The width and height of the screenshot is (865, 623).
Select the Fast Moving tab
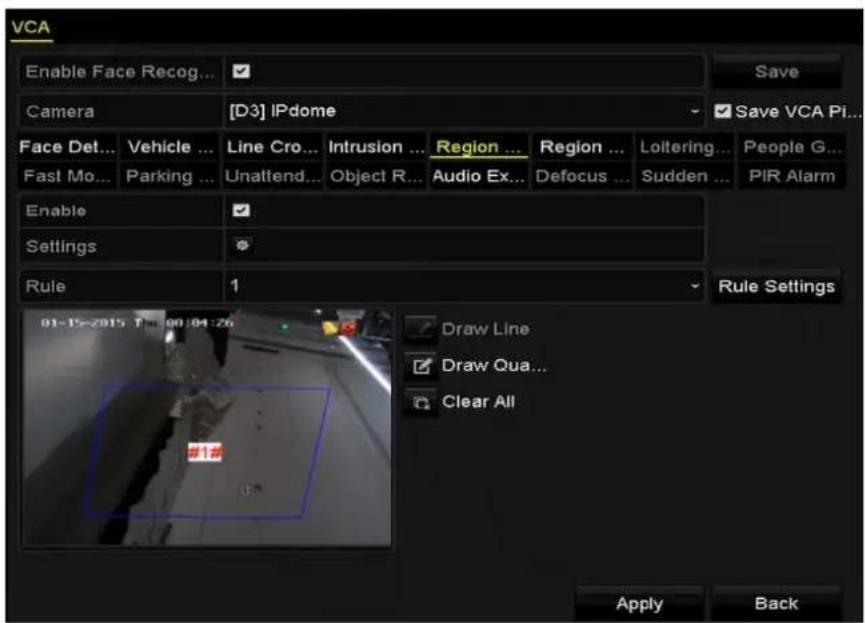pos(67,176)
